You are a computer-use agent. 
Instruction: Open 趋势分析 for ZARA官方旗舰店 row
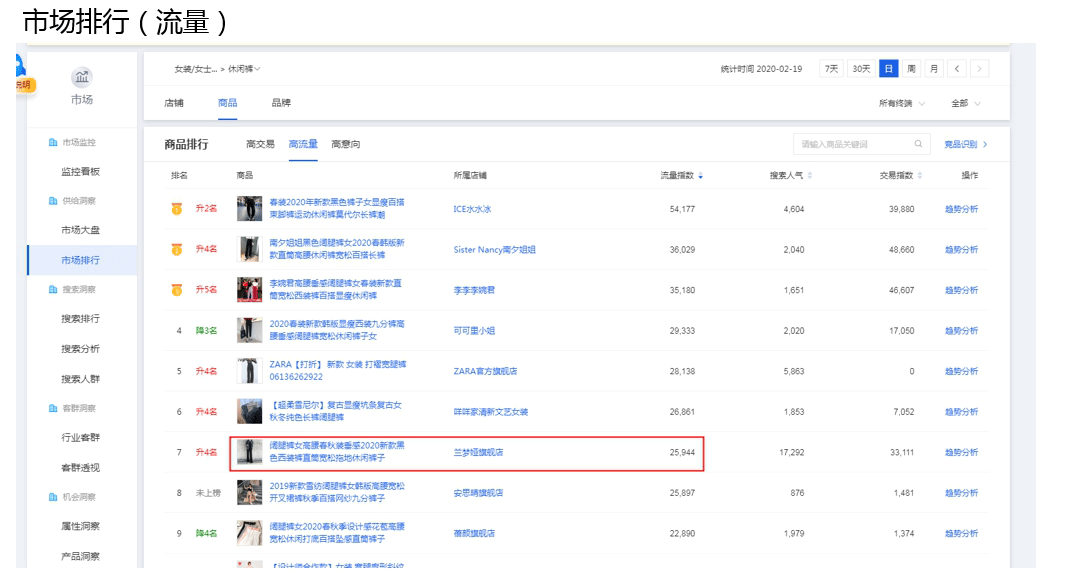tap(961, 371)
